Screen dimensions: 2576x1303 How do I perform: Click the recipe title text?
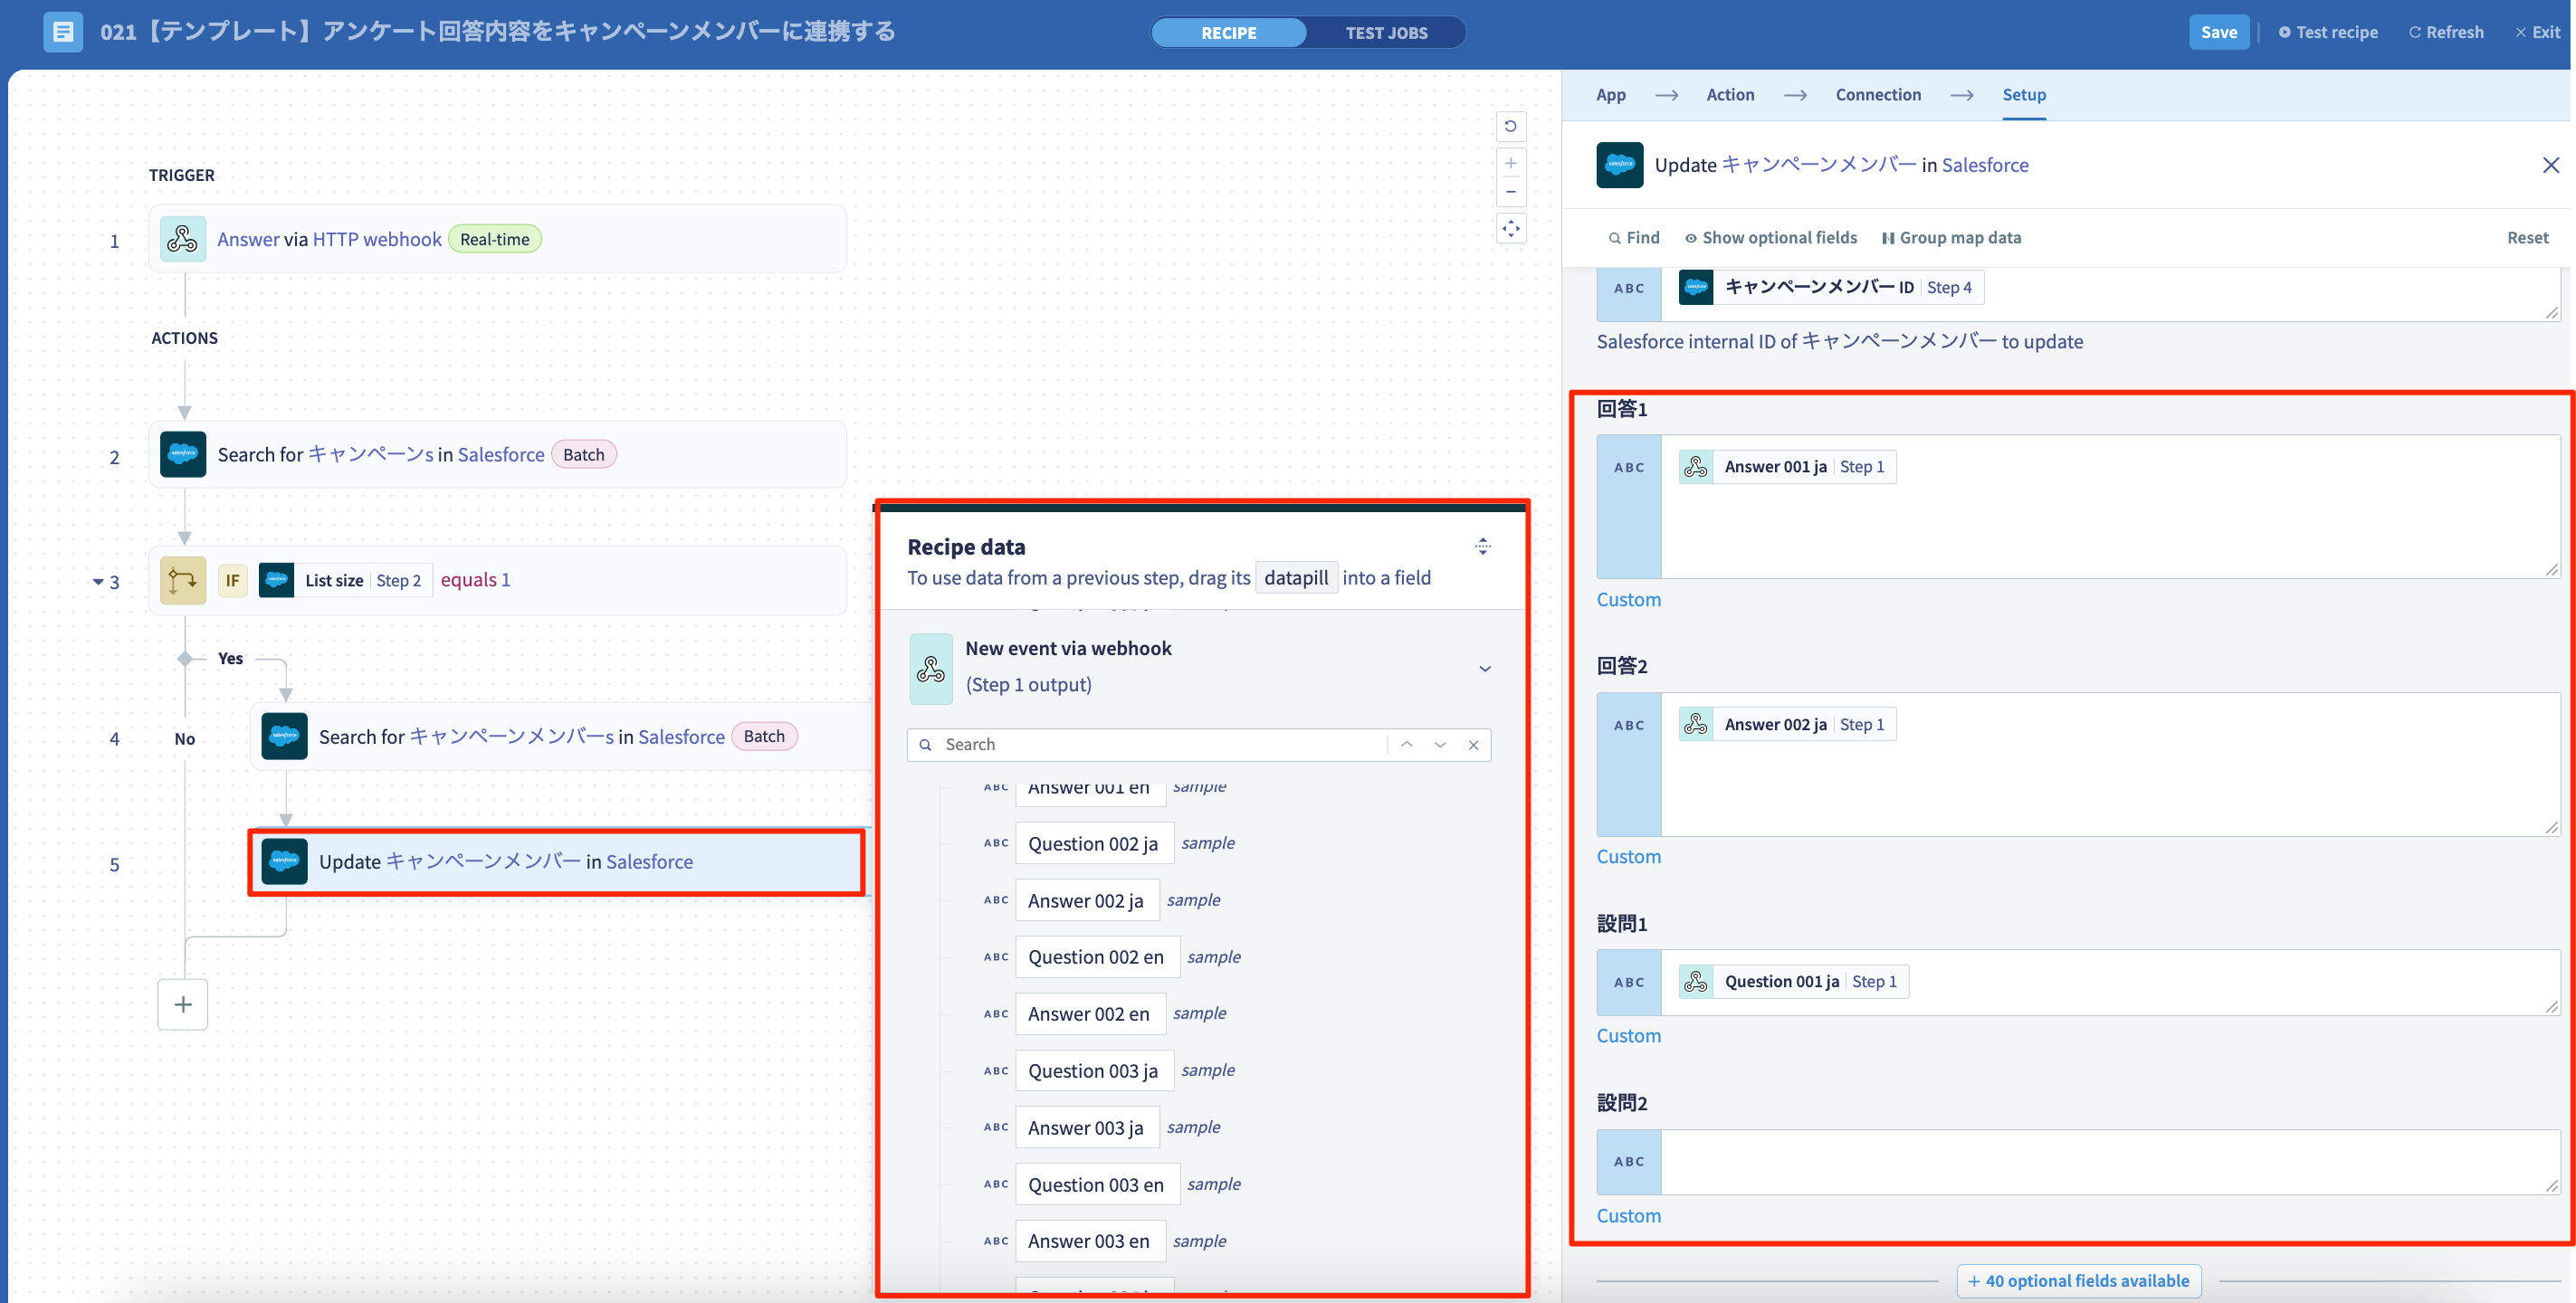click(x=497, y=32)
